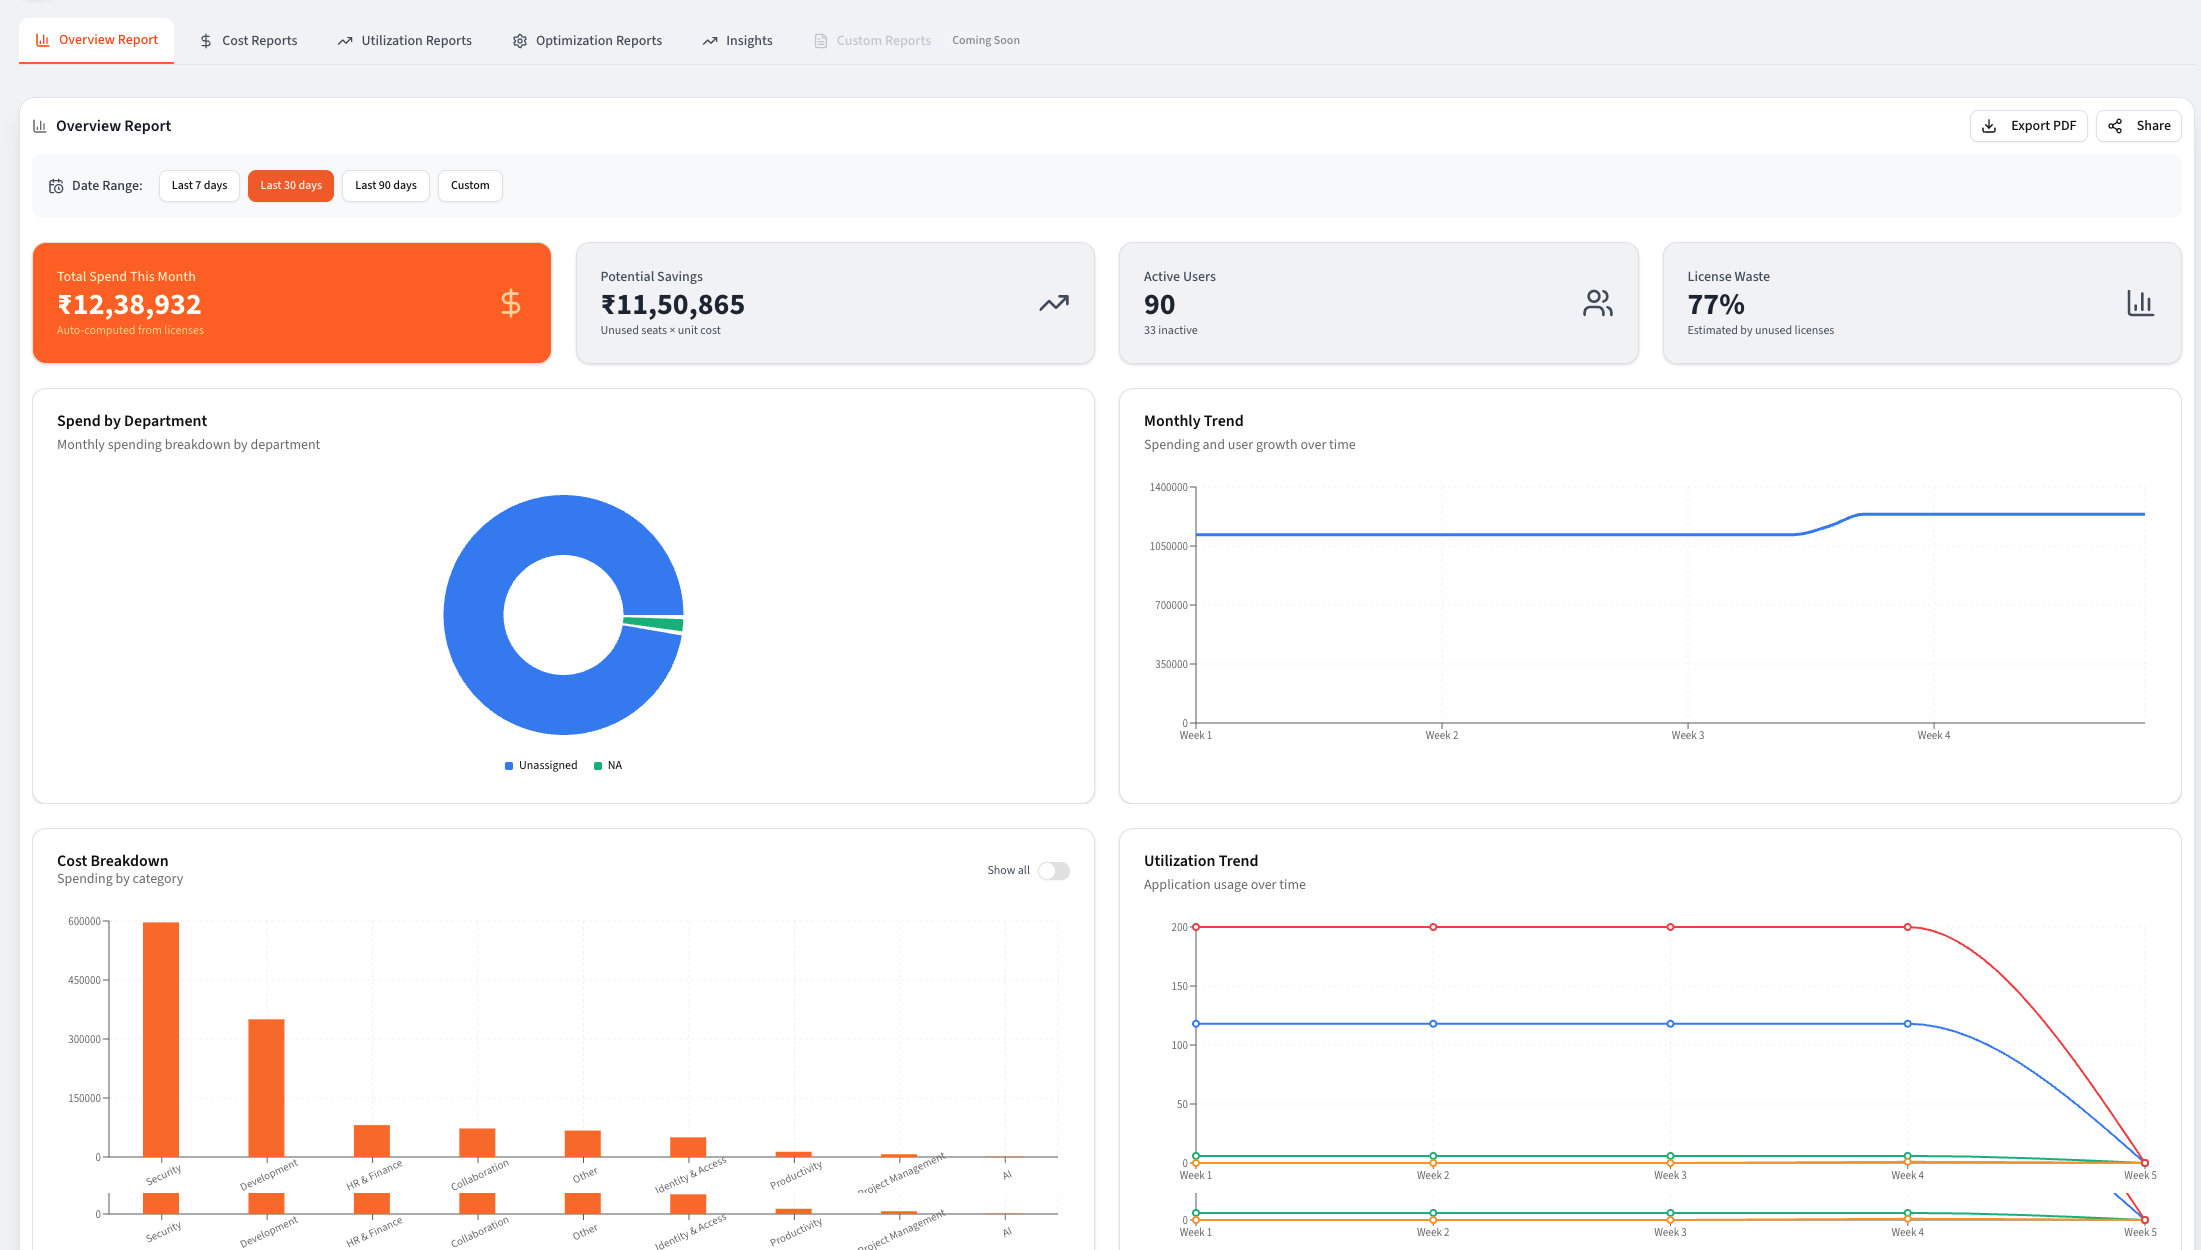
Task: Open the Cost Reports tab
Action: click(x=248, y=41)
